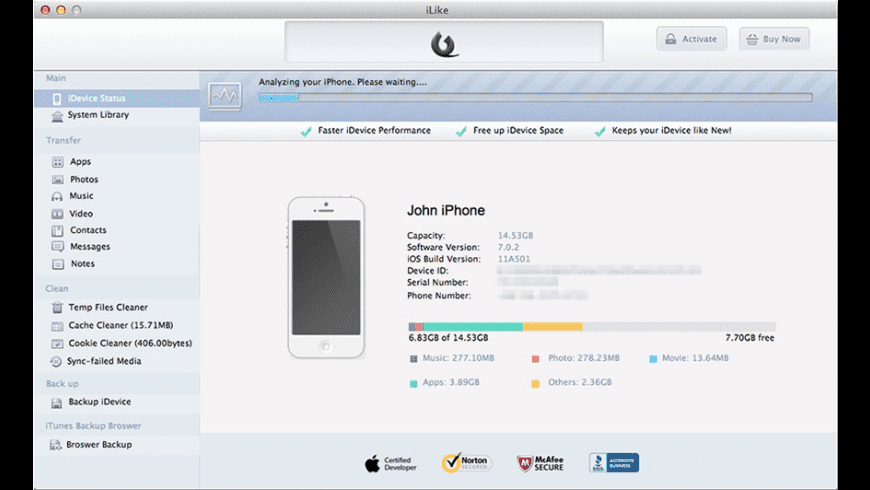Click the software version 7.0.2
The height and width of the screenshot is (490, 870).
pos(508,247)
